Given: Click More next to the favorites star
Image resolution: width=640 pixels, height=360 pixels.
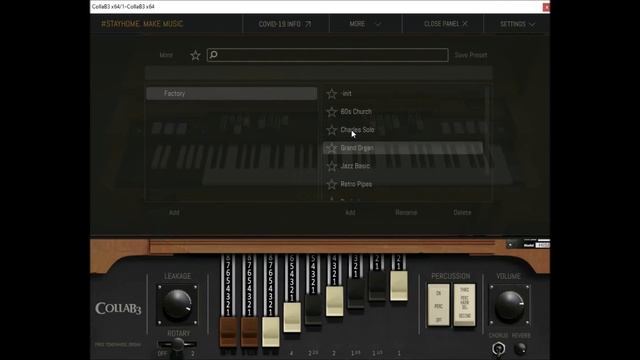Looking at the screenshot, I should click(166, 55).
